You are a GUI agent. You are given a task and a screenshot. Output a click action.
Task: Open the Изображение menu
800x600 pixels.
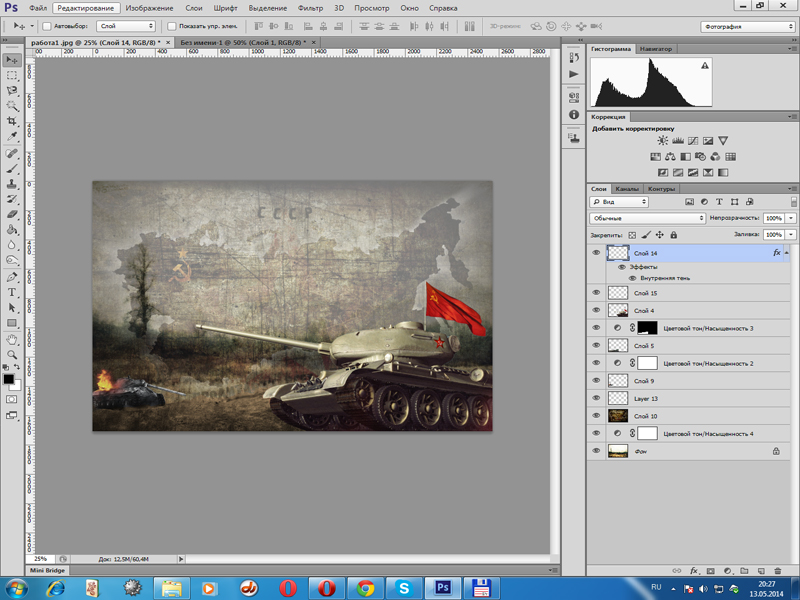(149, 8)
